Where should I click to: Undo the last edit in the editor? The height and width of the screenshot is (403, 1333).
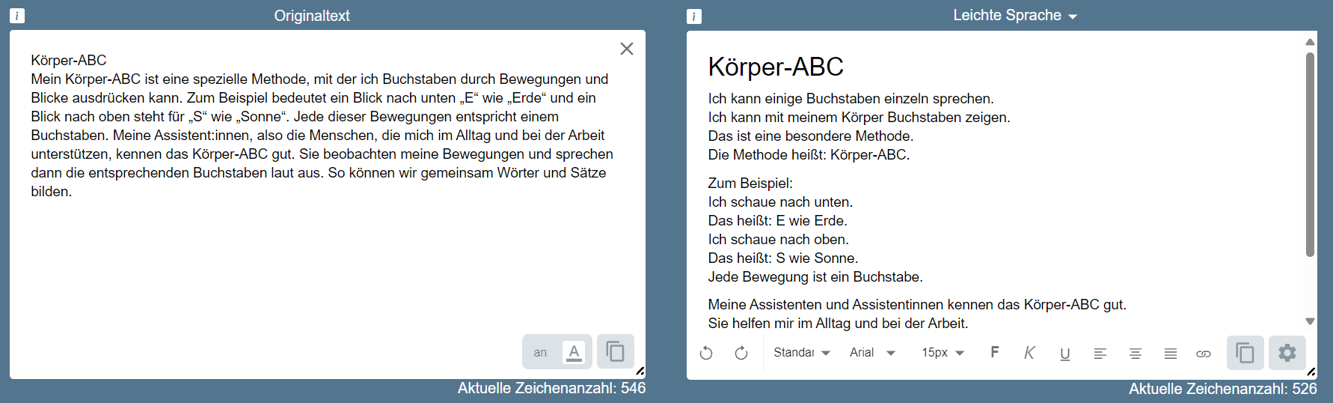tap(706, 353)
